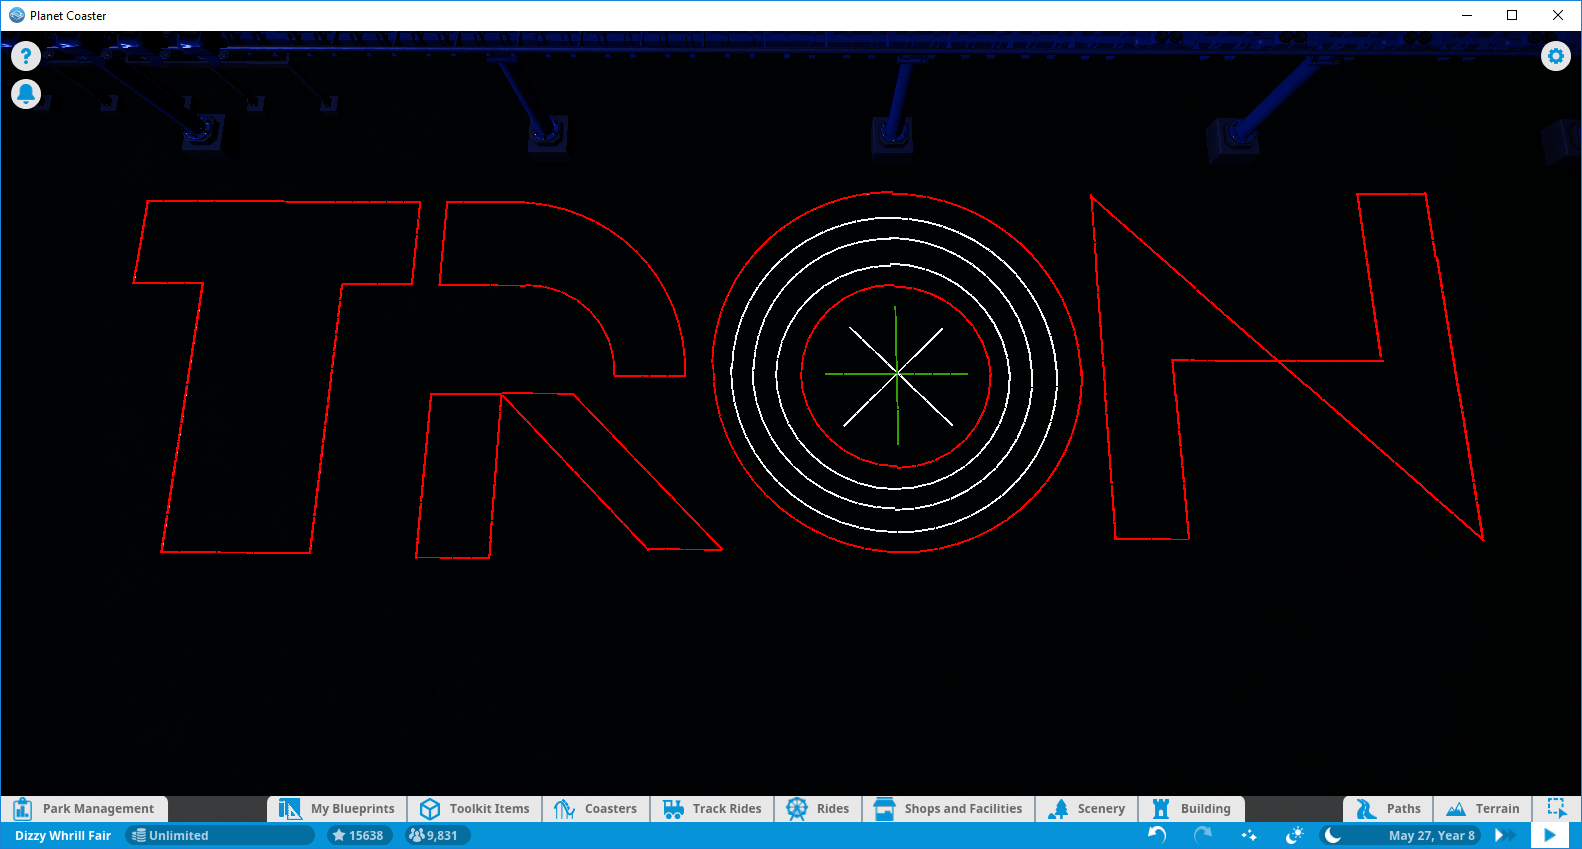Click the Planet Coaster title bar icon
Image resolution: width=1582 pixels, height=849 pixels.
pos(17,15)
